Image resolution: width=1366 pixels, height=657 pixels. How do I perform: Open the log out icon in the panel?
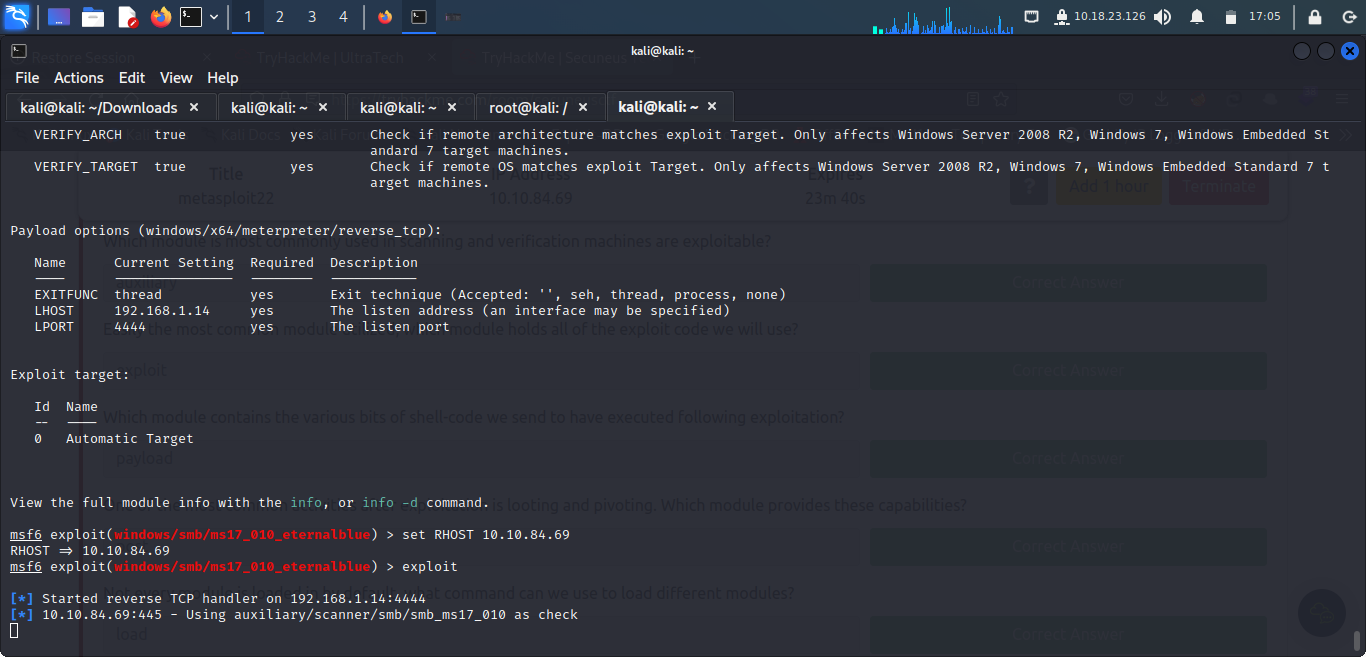tap(1347, 17)
